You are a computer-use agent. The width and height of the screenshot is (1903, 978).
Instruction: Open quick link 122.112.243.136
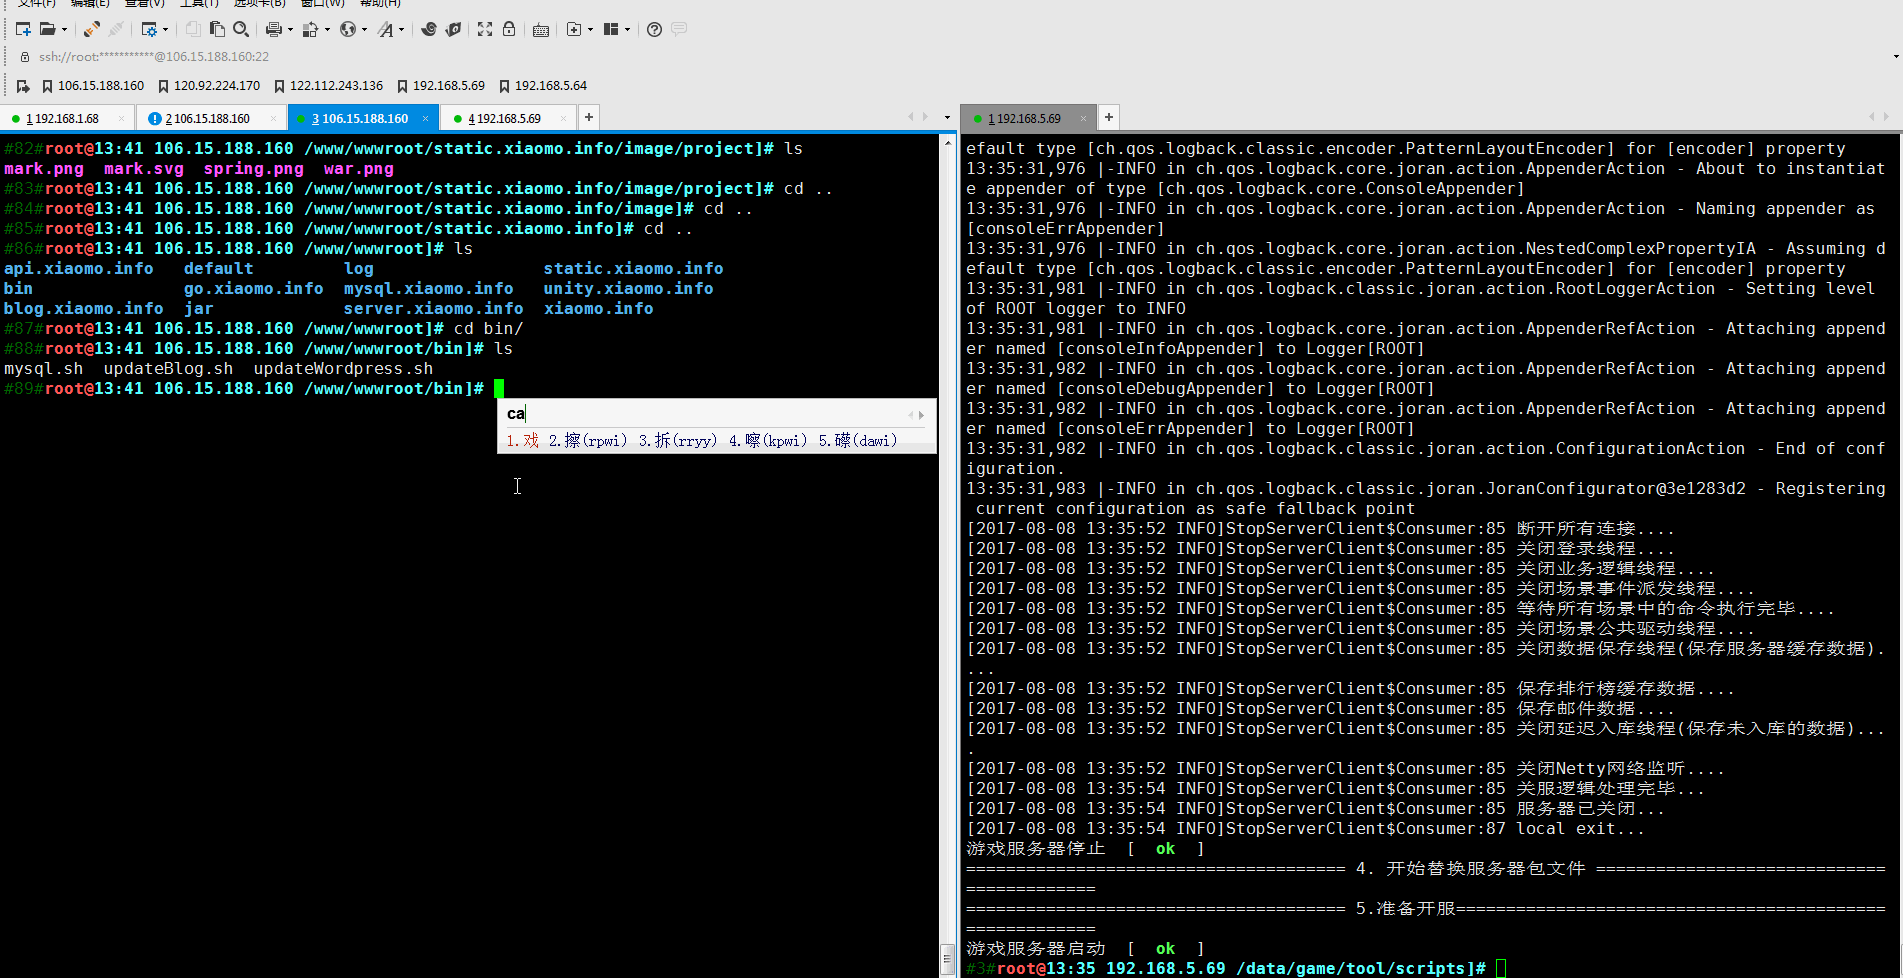(x=328, y=86)
